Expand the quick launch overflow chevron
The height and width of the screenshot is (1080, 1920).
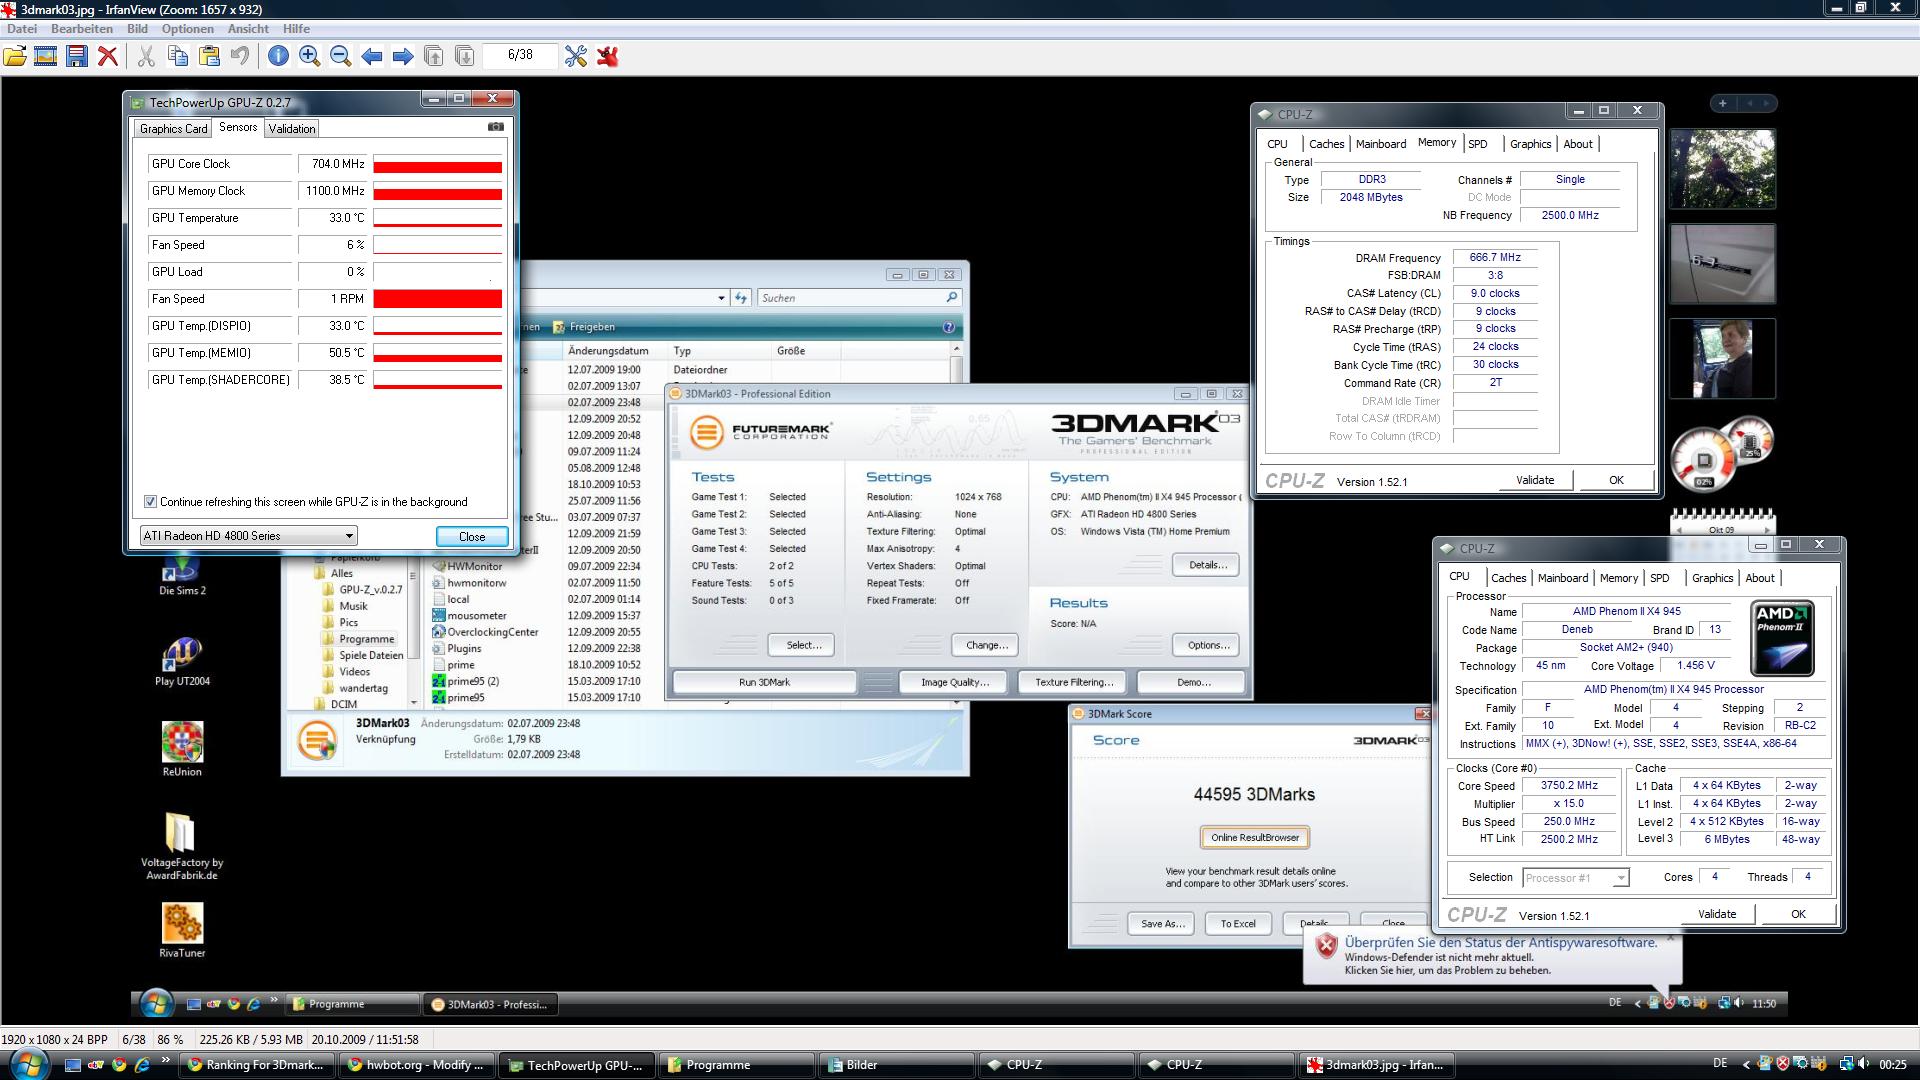pos(165,1062)
